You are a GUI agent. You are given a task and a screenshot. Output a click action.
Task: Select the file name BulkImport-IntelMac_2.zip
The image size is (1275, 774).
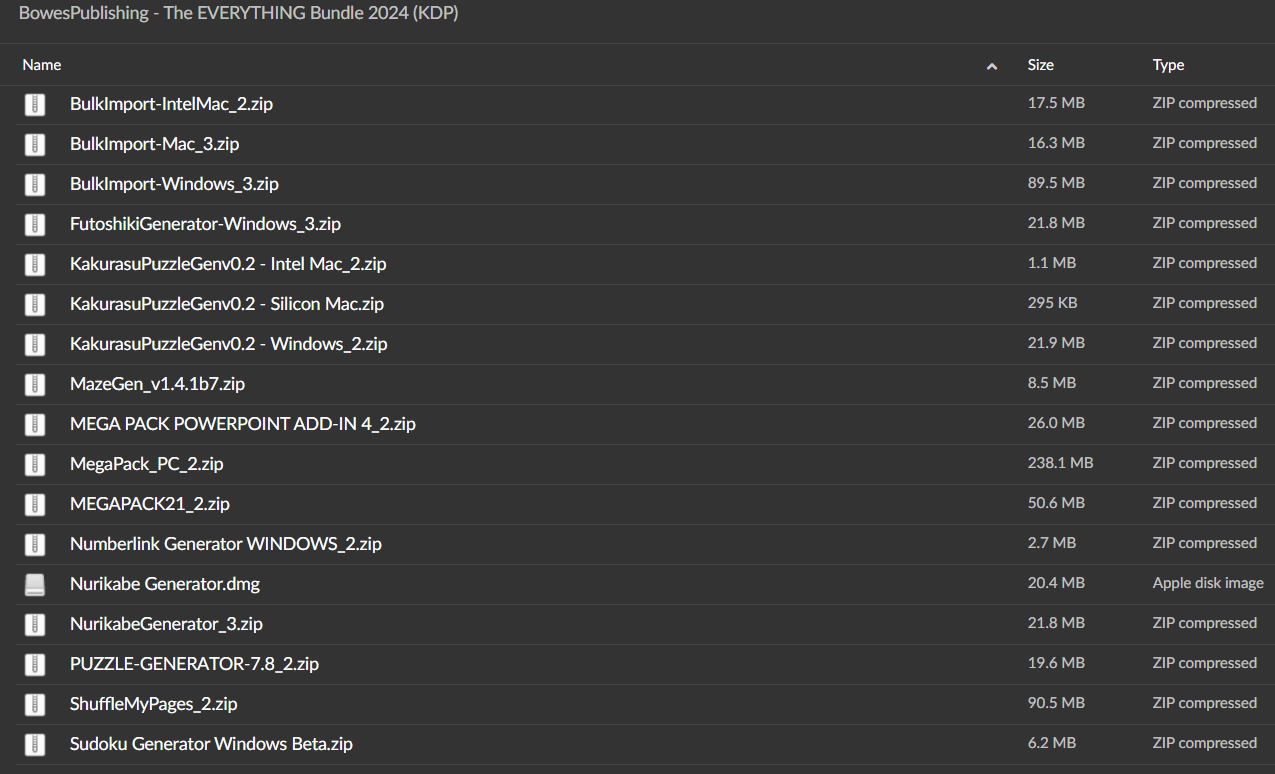(x=171, y=104)
